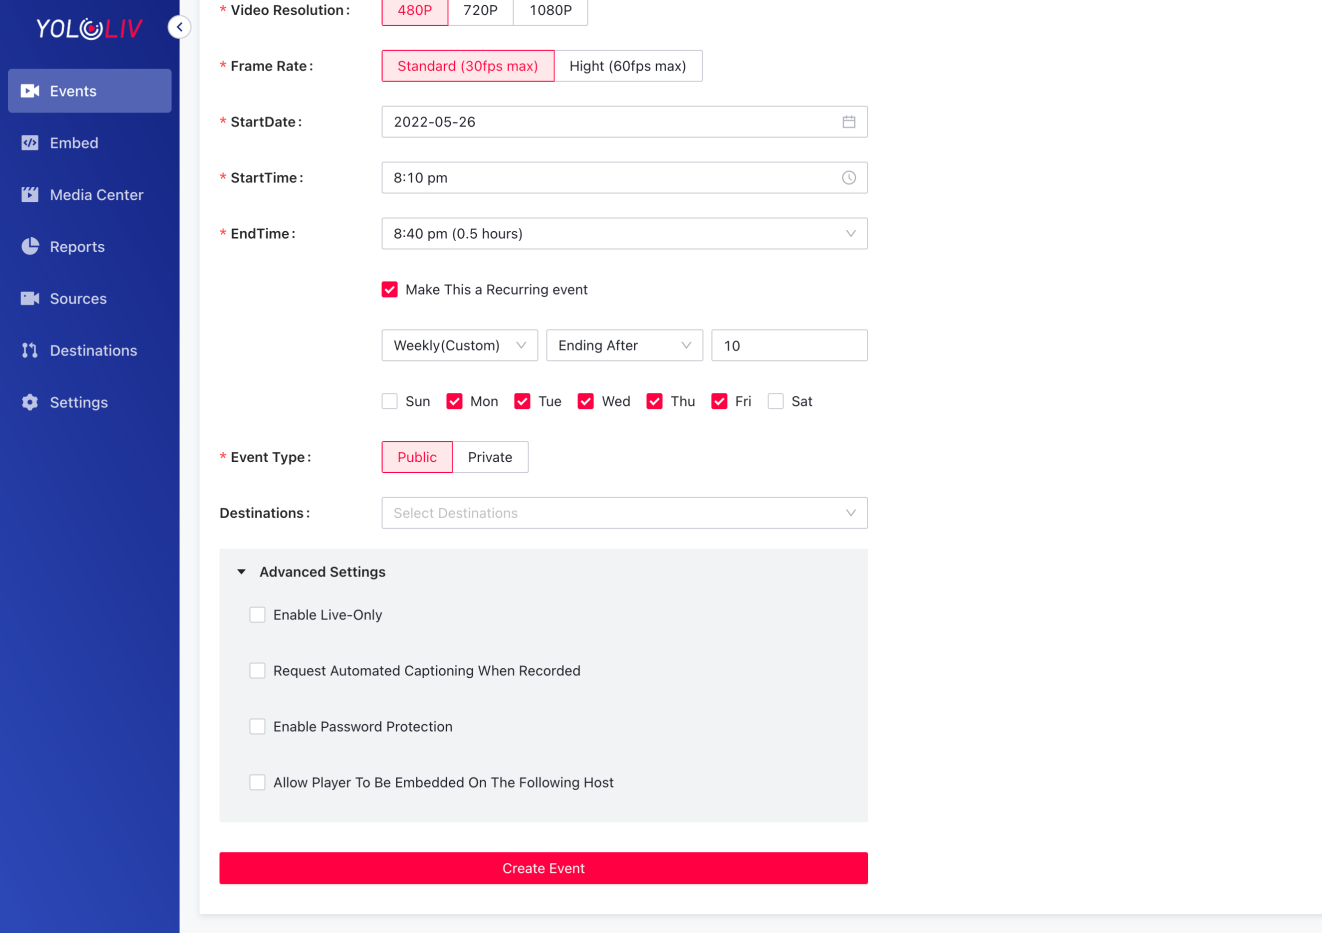The width and height of the screenshot is (1322, 933).
Task: Click the StartTime input field
Action: point(625,178)
